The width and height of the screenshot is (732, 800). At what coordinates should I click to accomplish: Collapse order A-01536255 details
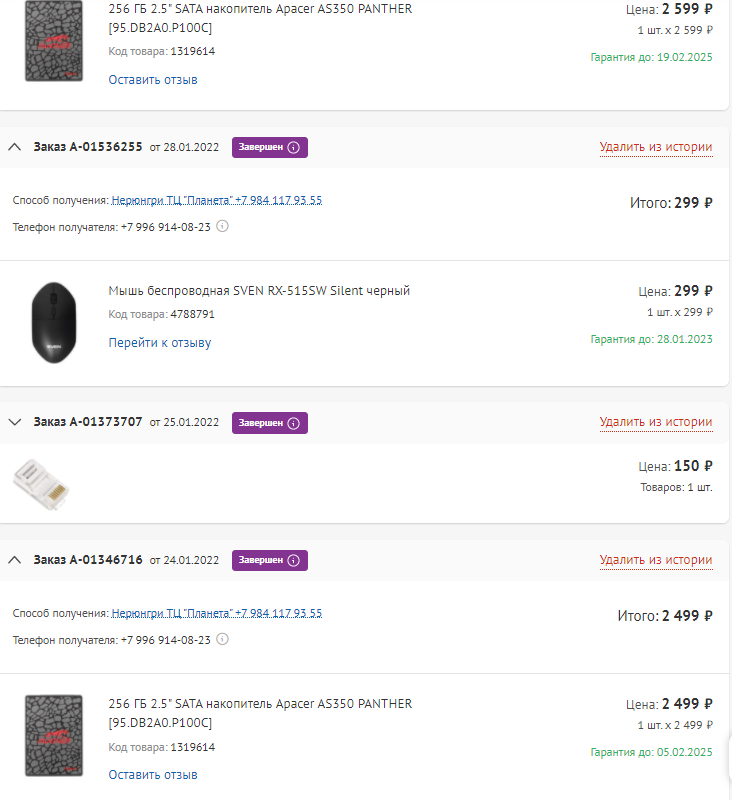pyautogui.click(x=14, y=147)
